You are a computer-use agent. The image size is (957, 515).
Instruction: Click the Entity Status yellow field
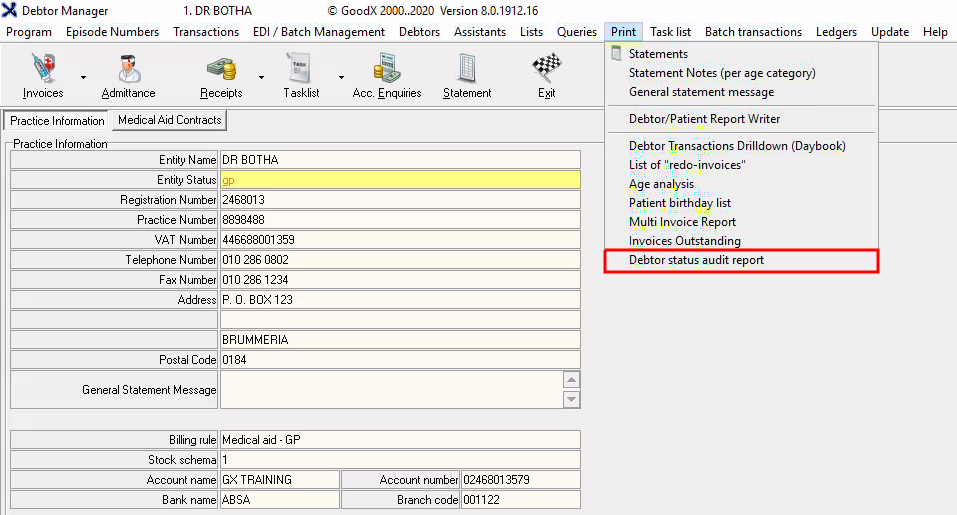point(399,180)
